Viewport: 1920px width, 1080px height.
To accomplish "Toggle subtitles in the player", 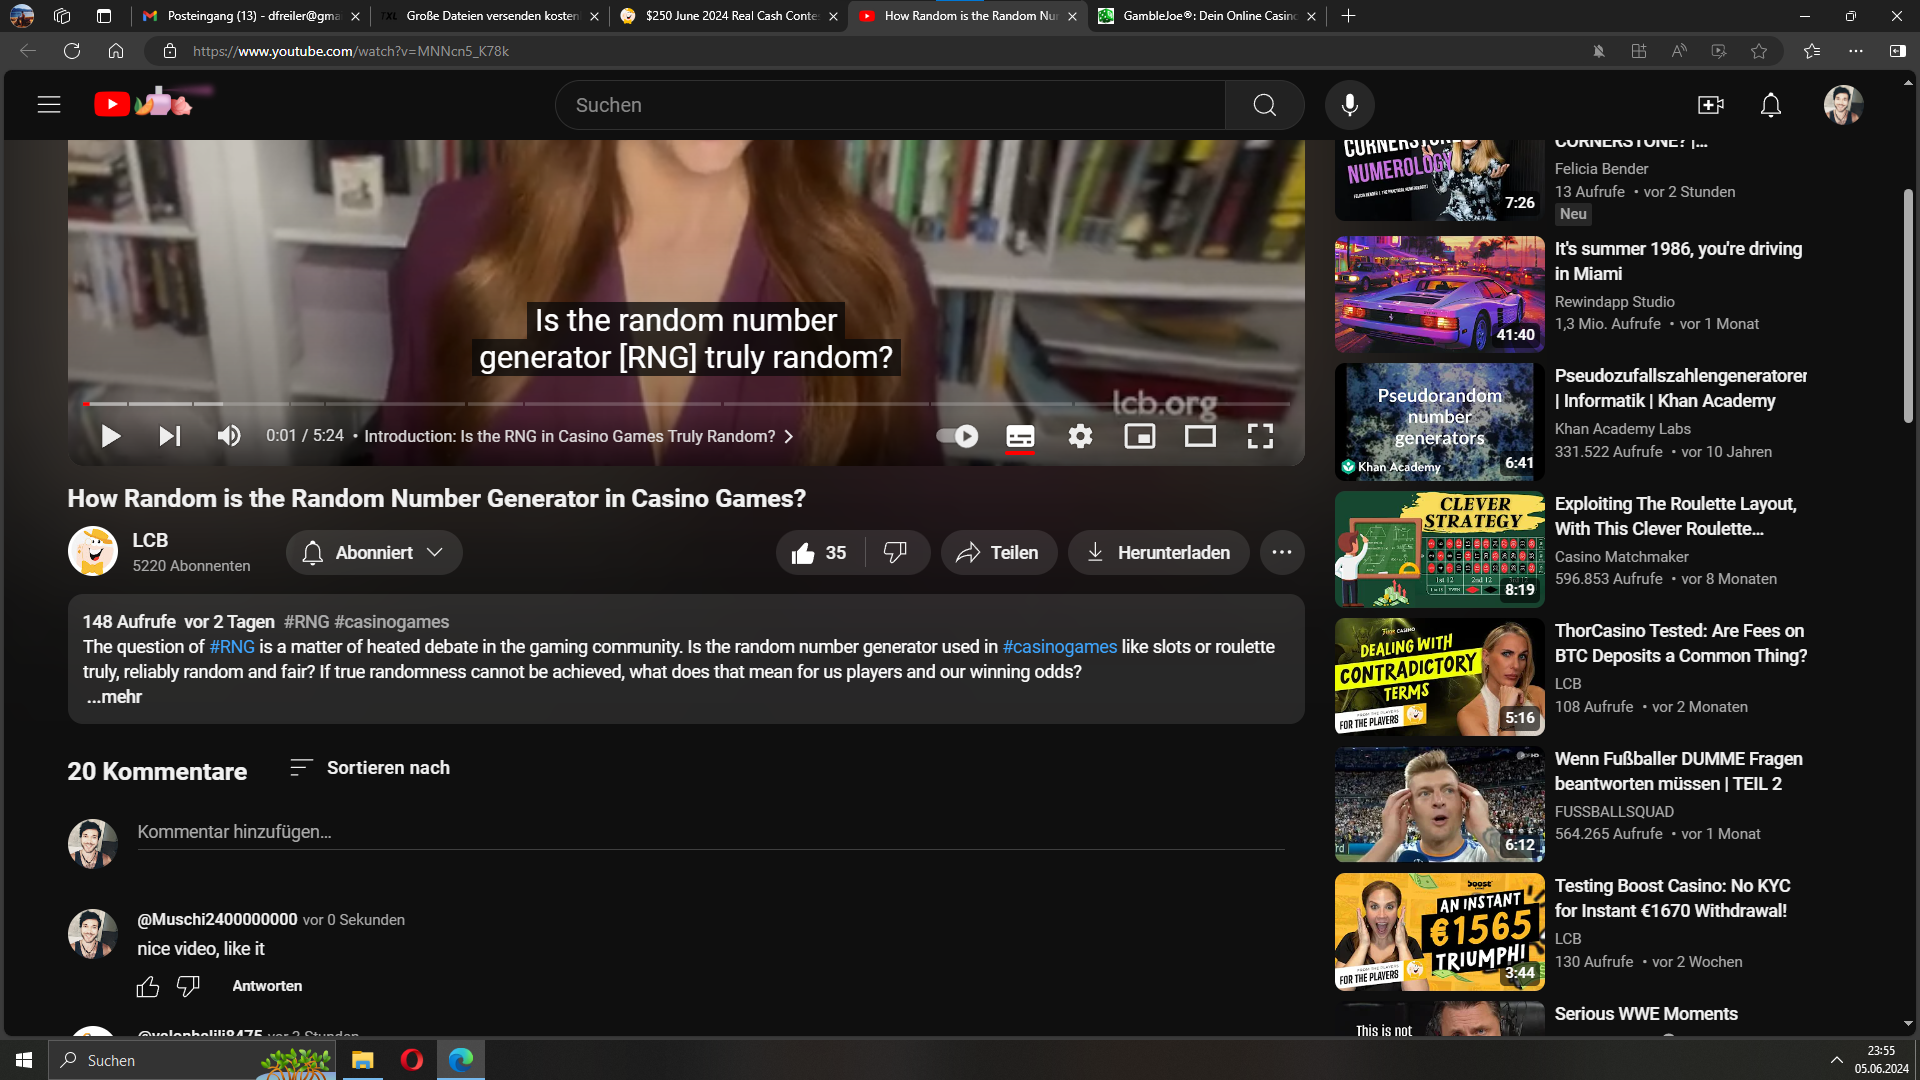I will pyautogui.click(x=1020, y=436).
